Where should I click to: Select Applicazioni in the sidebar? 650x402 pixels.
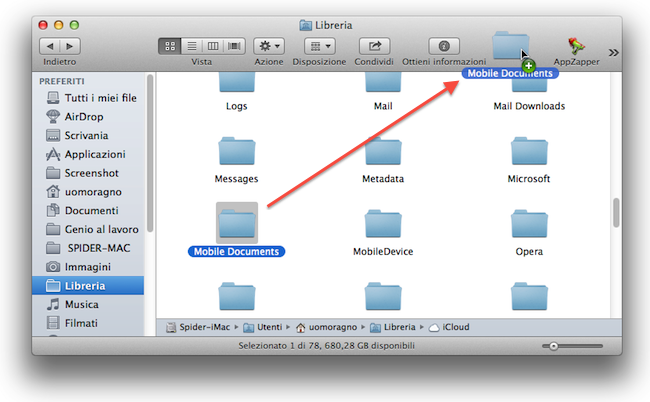click(94, 154)
